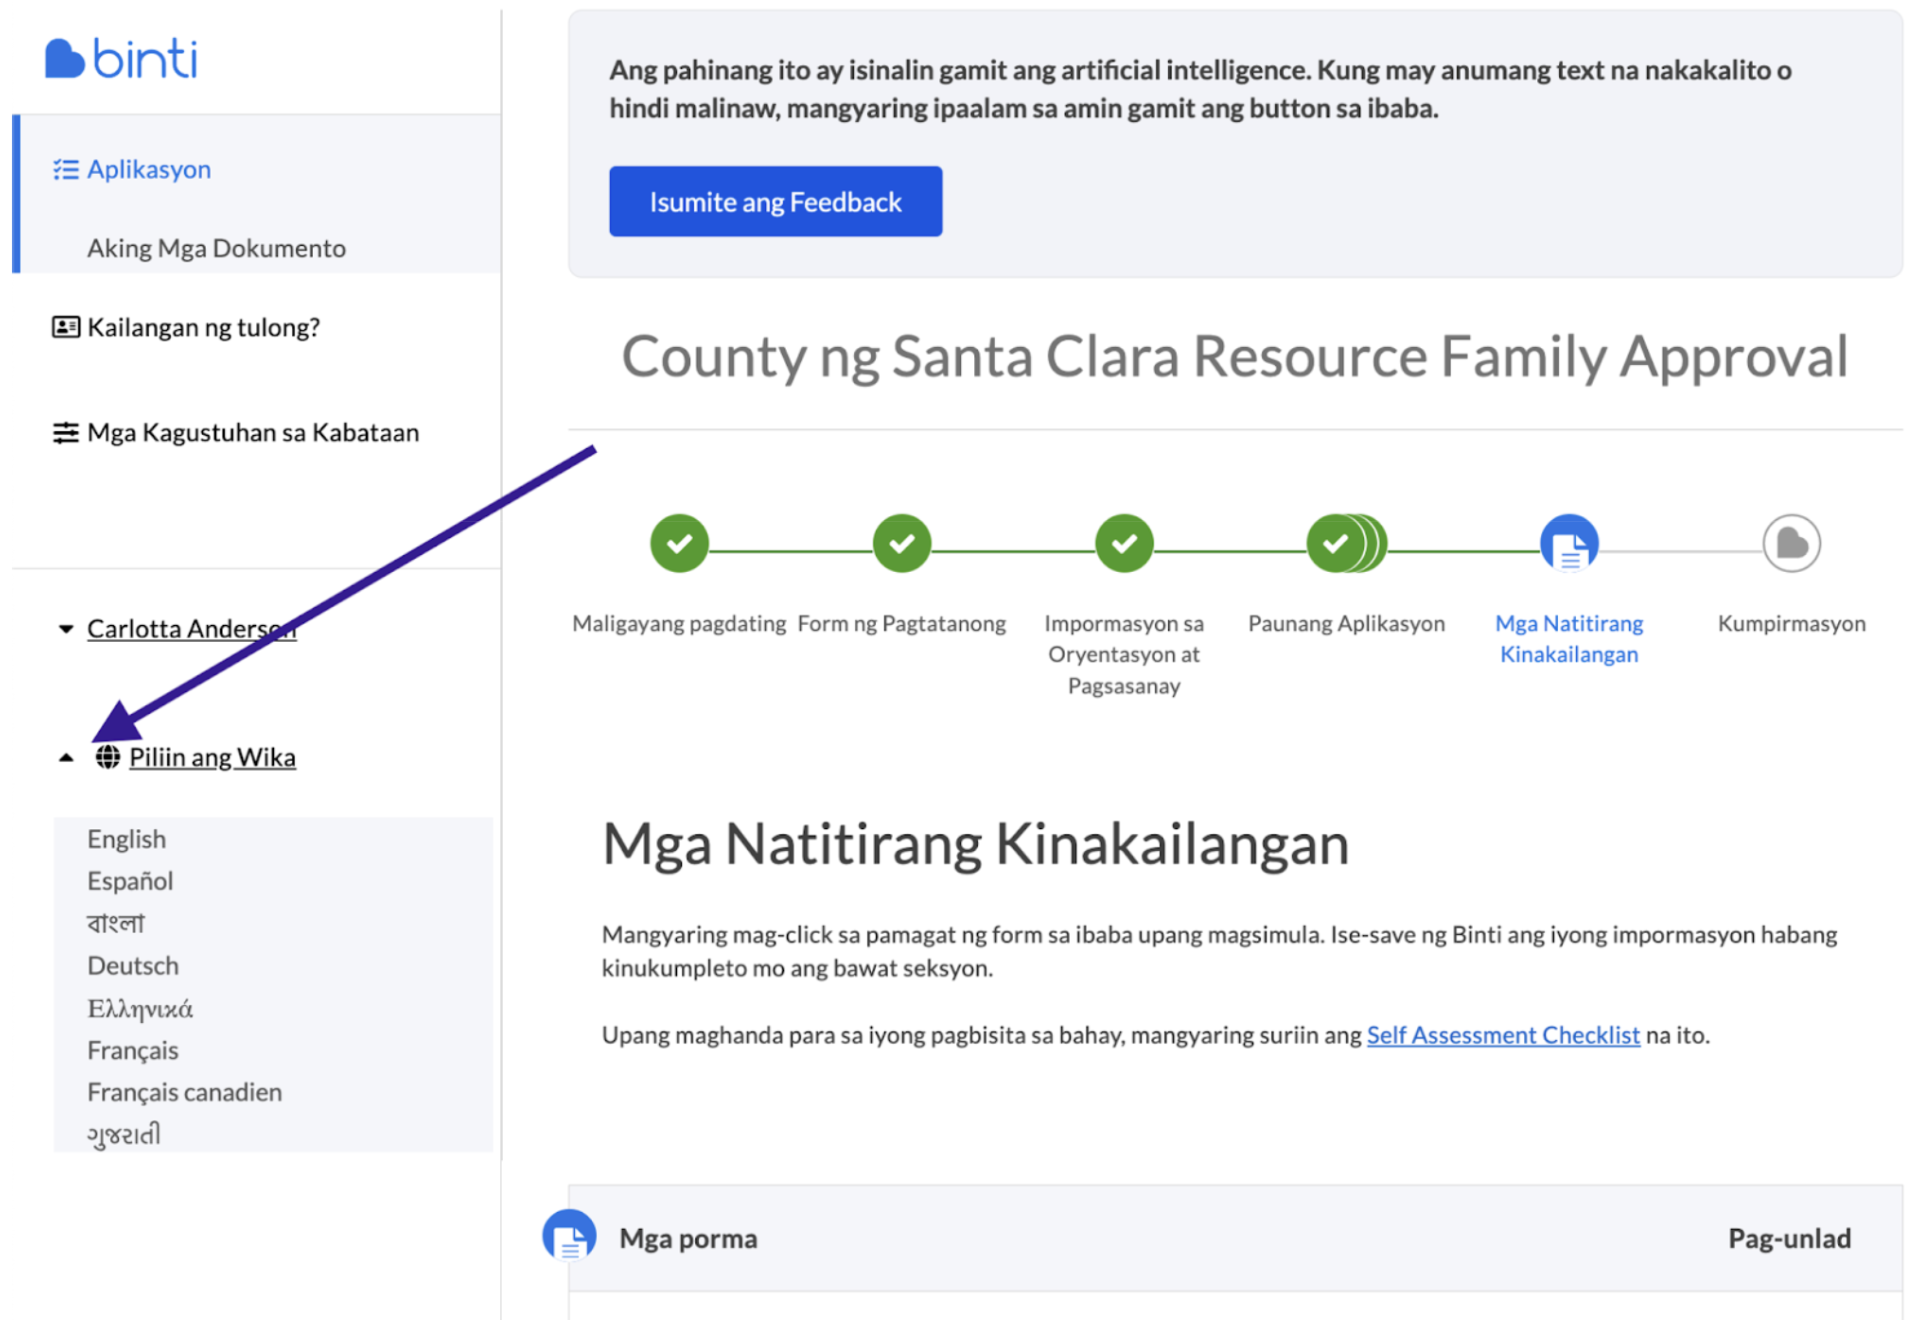This screenshot has width=1926, height=1320.
Task: Click the Kumpirmasyon heart step icon
Action: click(1790, 543)
